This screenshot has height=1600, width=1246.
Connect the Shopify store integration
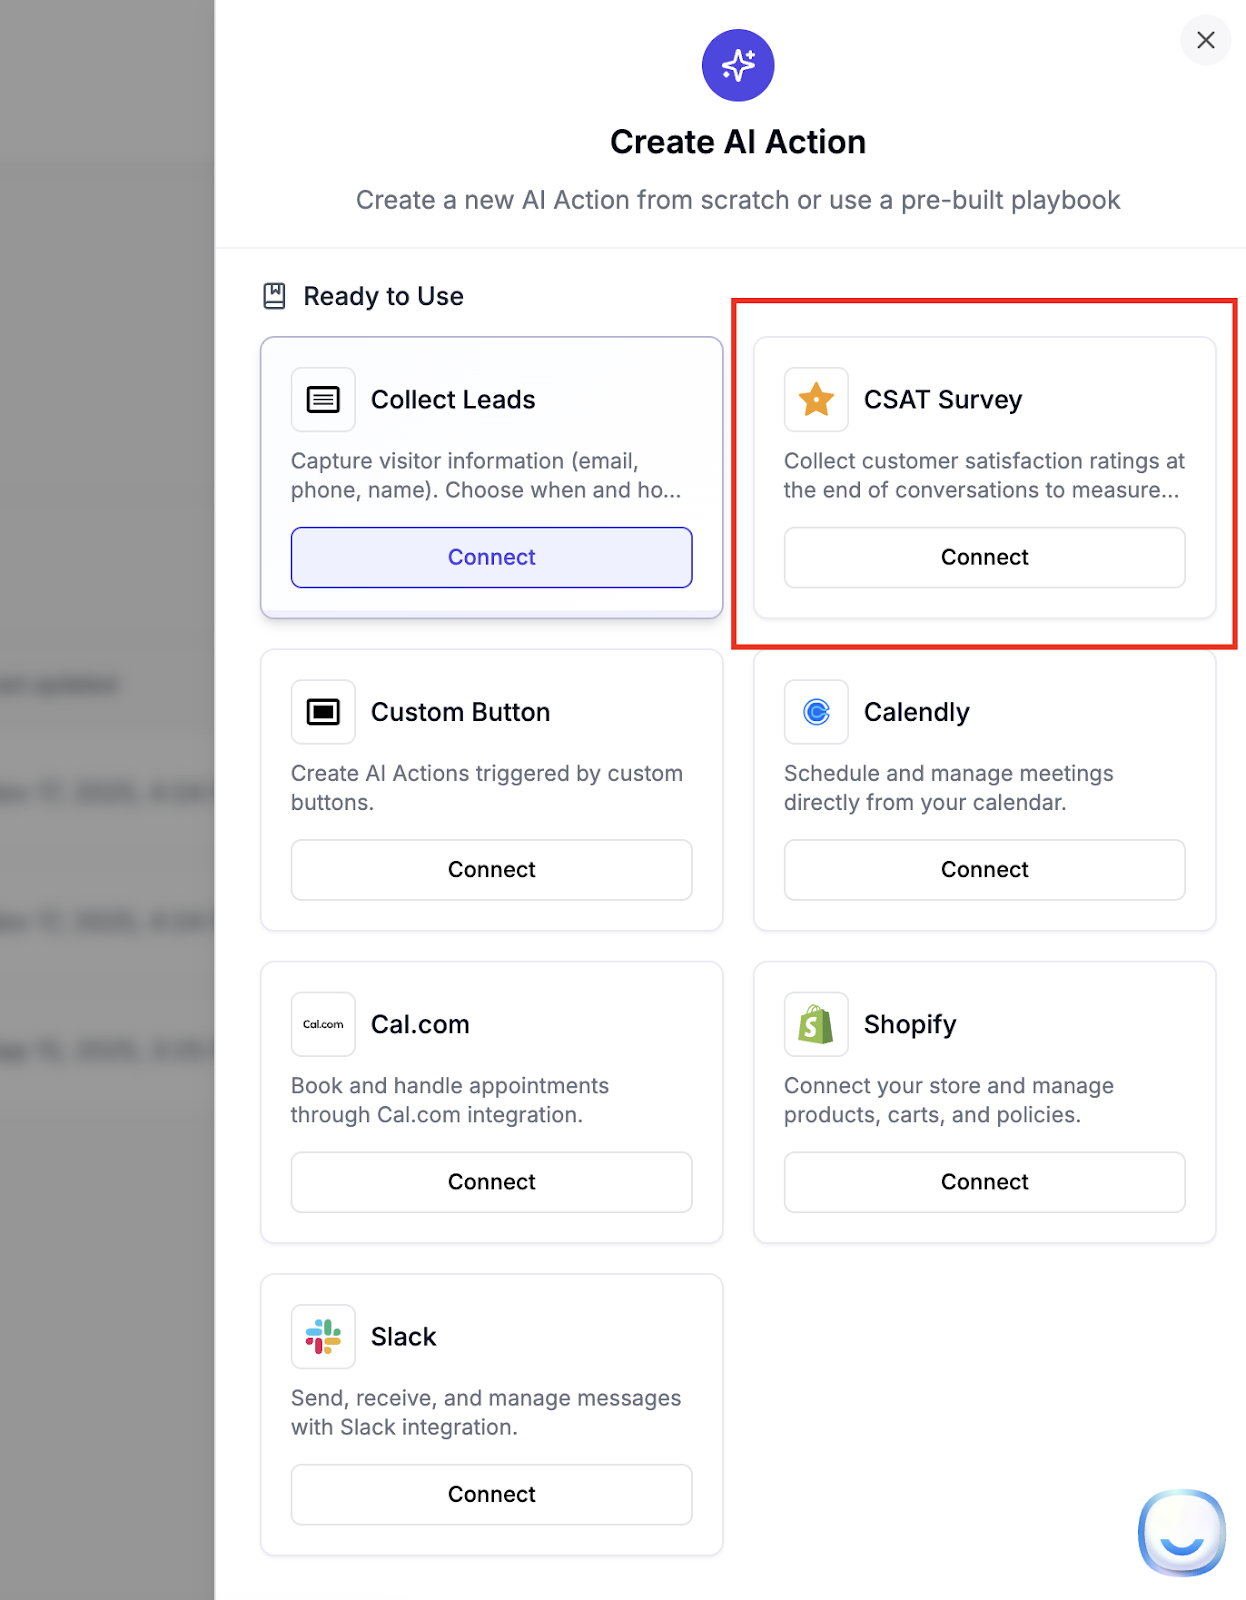984,1182
